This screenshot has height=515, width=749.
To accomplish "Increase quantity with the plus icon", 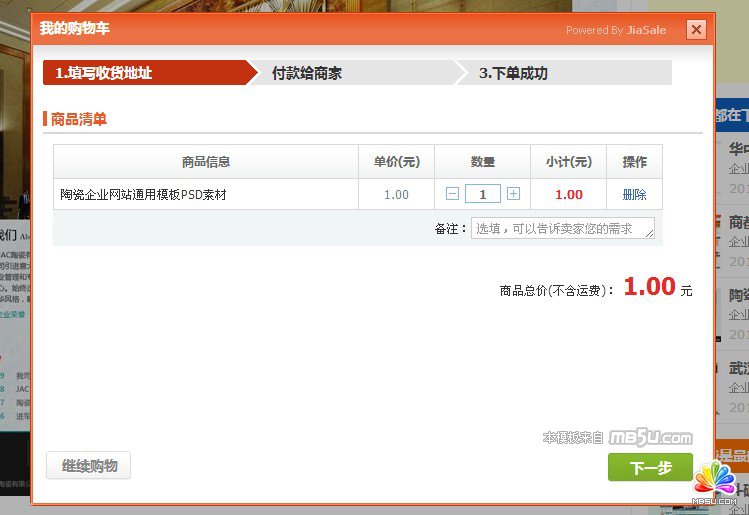I will (x=513, y=194).
